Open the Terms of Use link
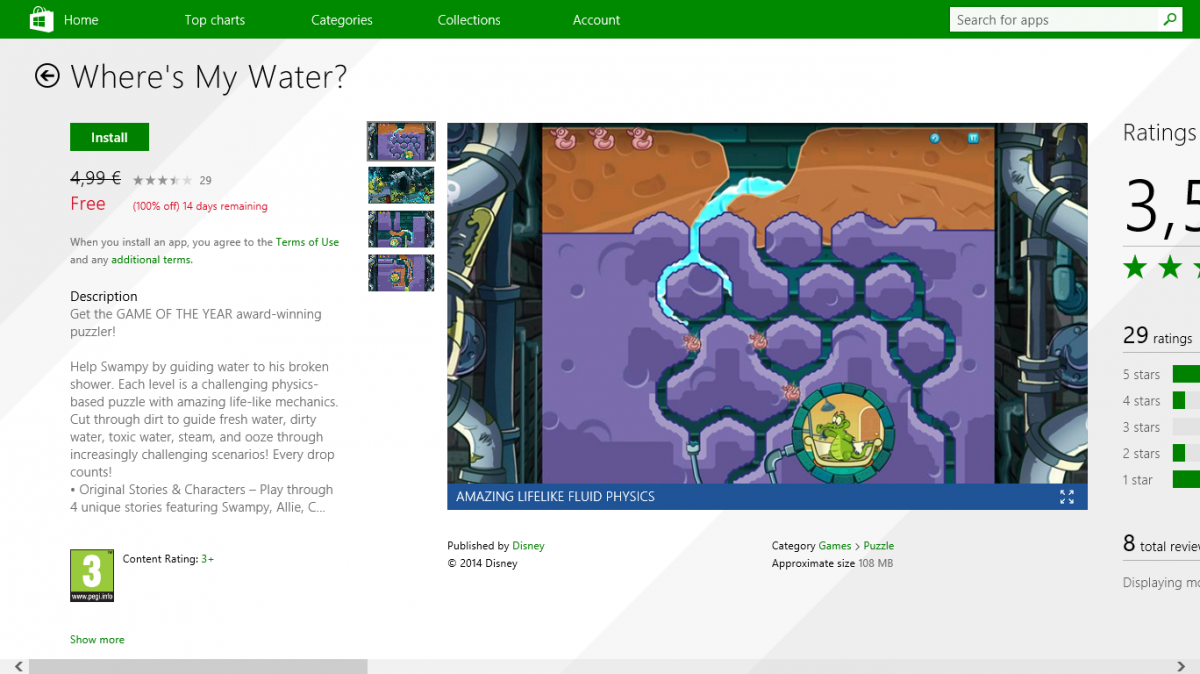 point(307,242)
